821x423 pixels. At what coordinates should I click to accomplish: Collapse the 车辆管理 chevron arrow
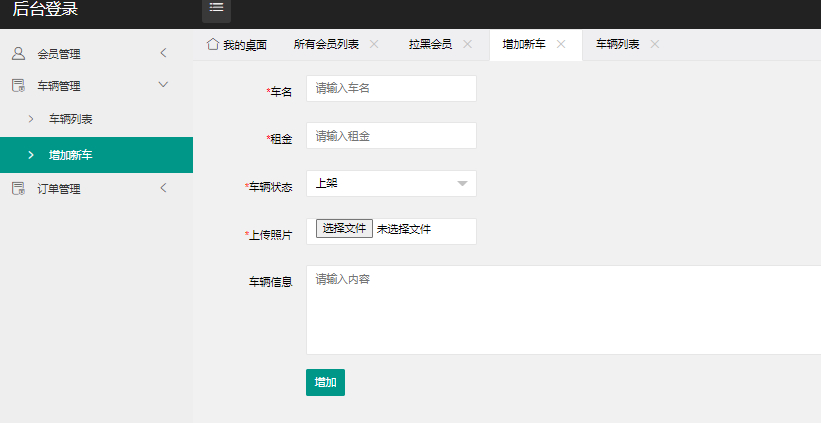[x=163, y=84]
